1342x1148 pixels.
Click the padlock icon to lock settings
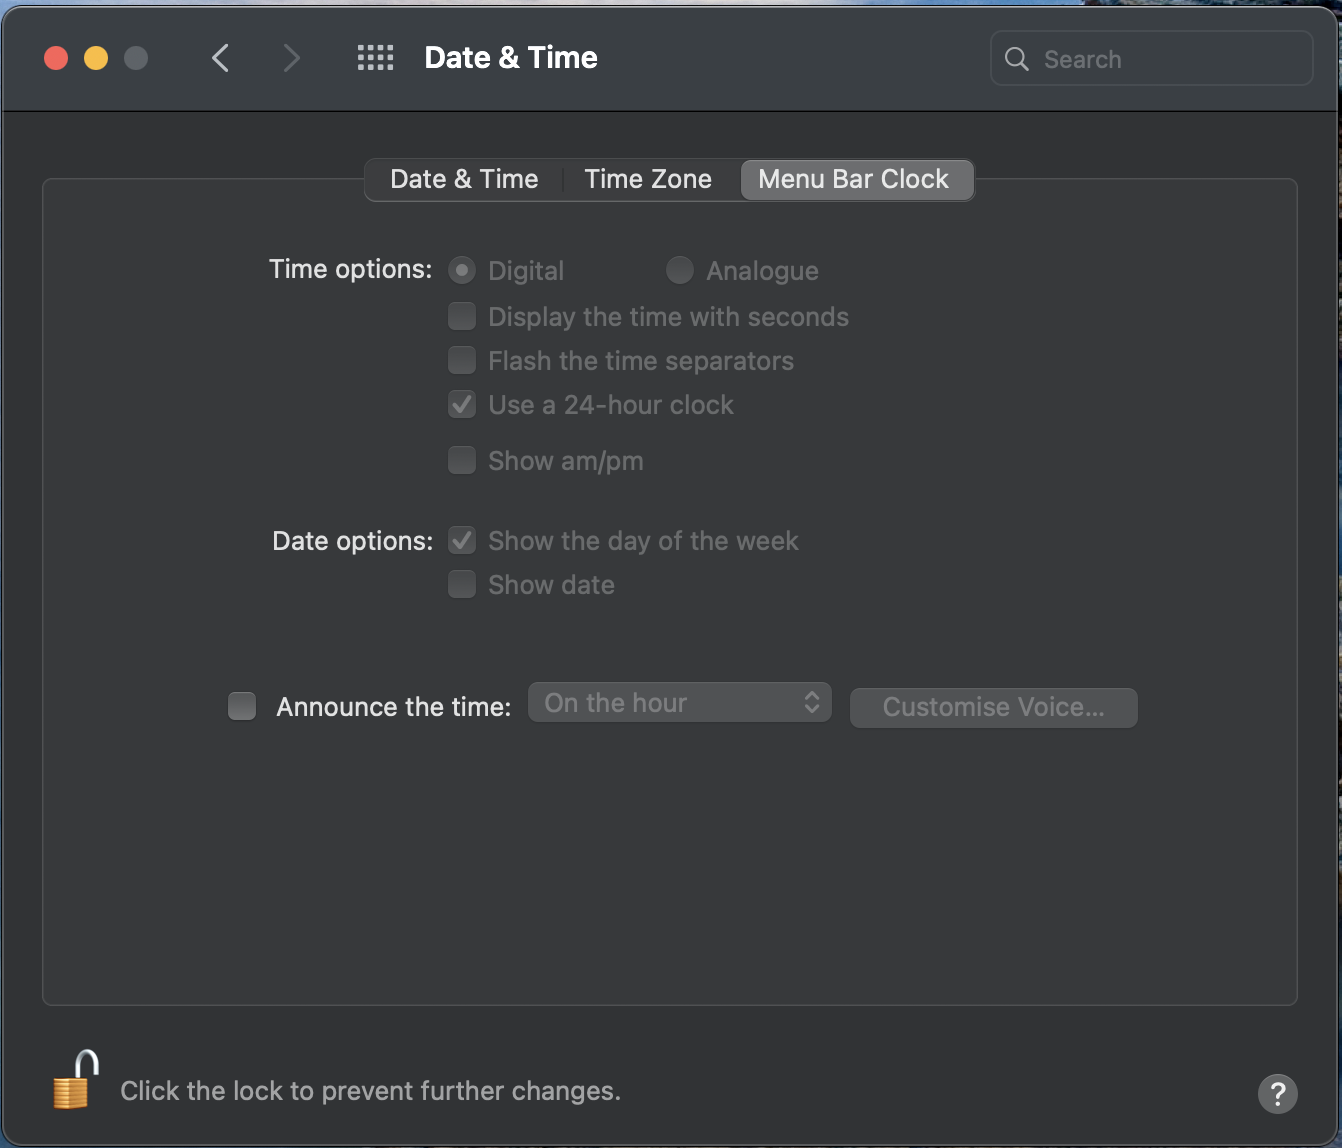tap(76, 1080)
